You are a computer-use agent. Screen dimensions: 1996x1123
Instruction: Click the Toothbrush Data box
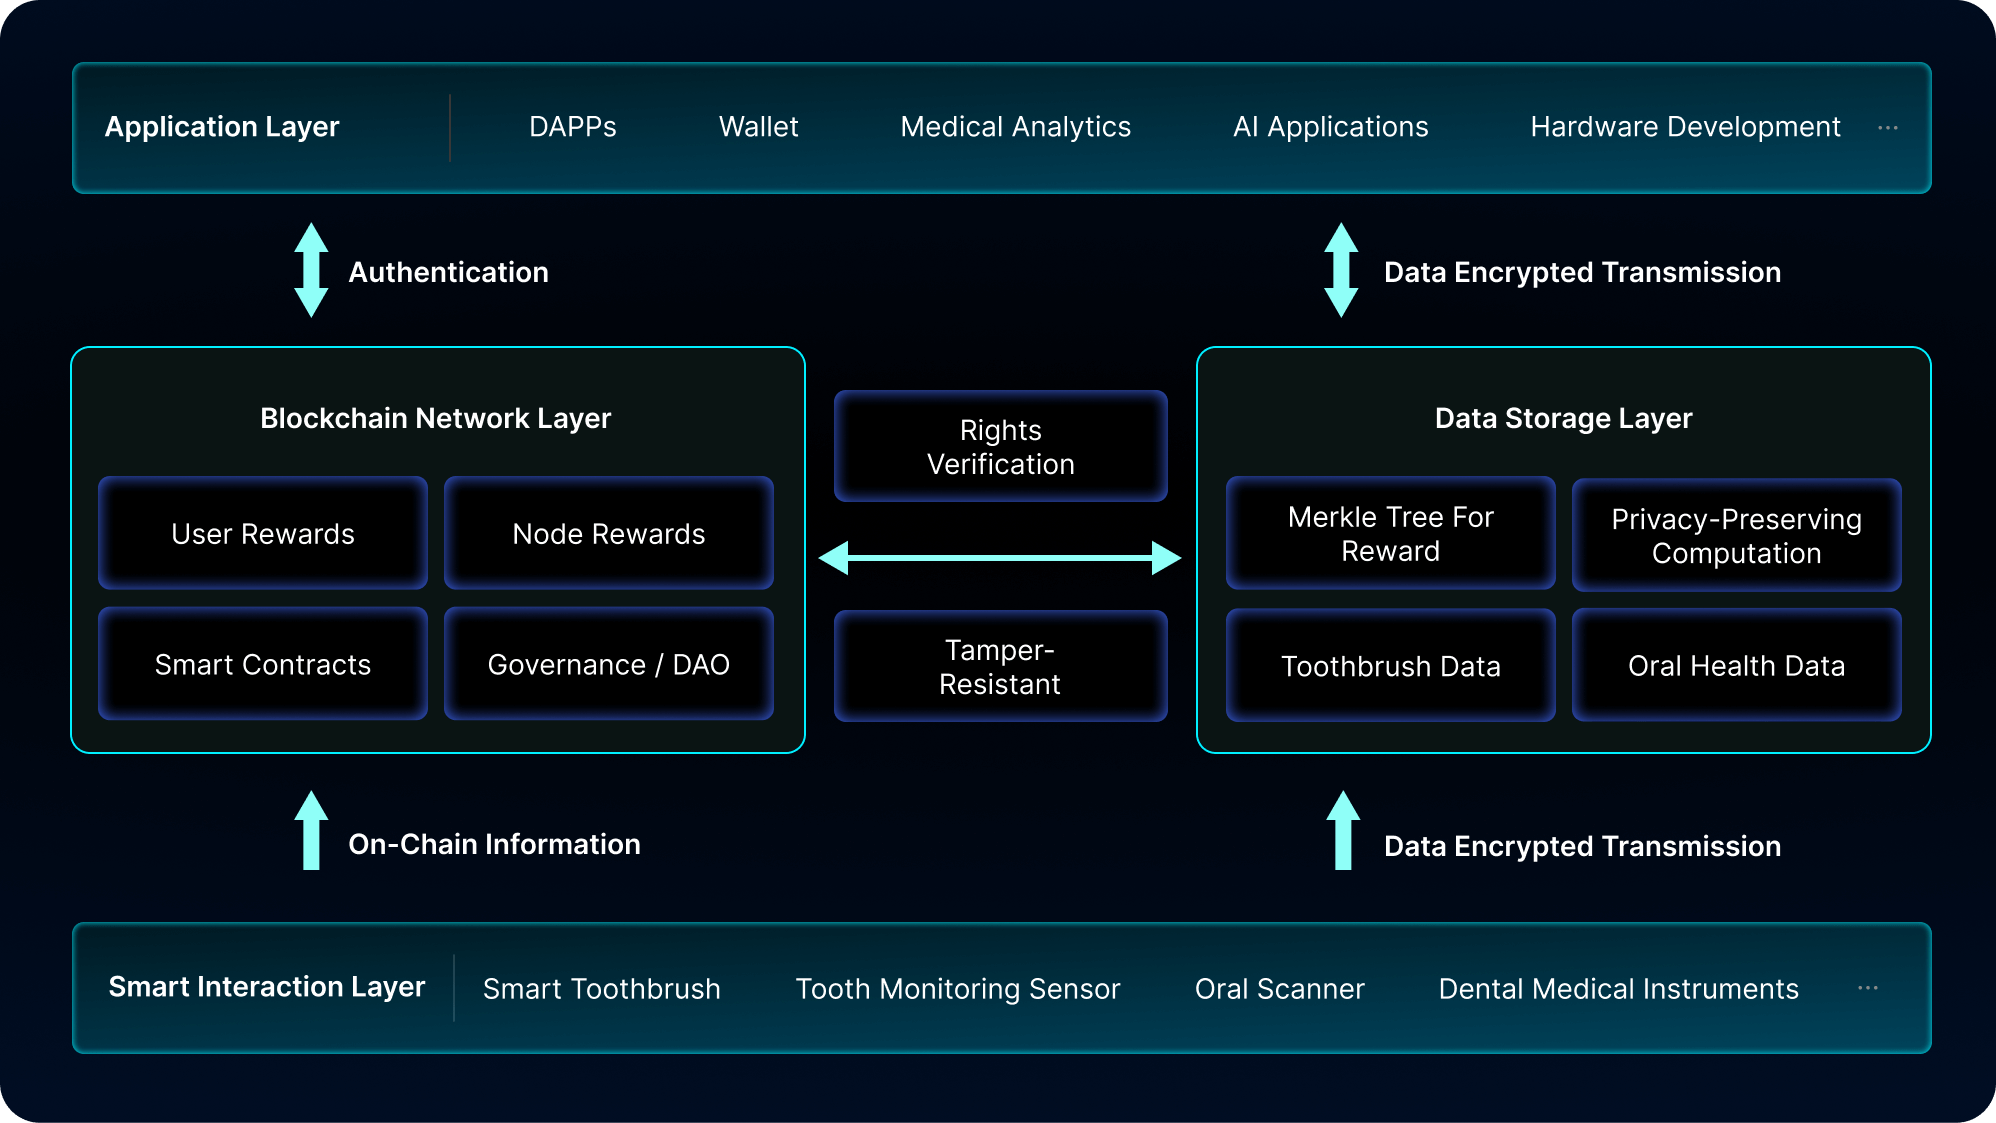(x=1390, y=666)
